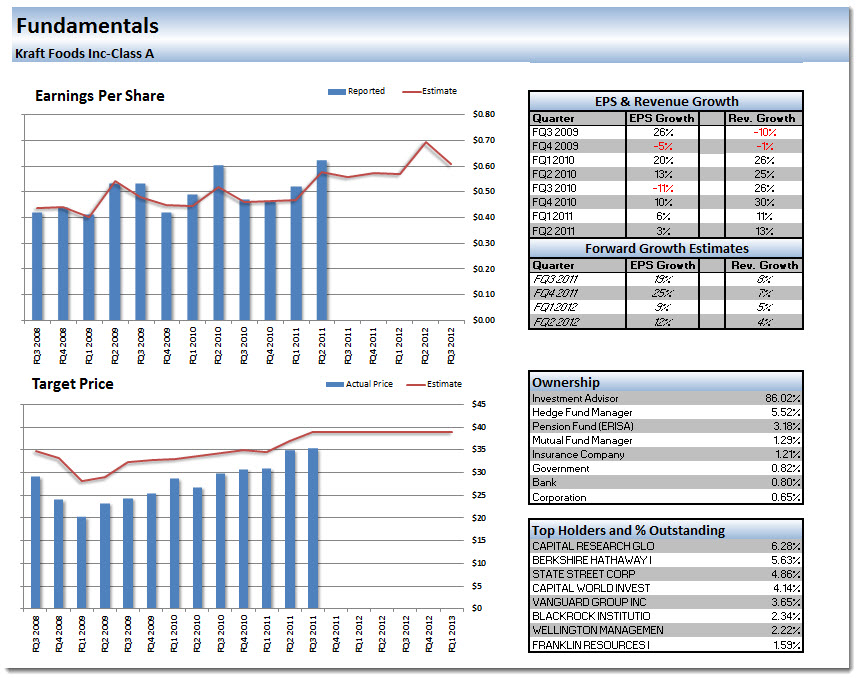Click the Target Price chart title
This screenshot has width=859, height=678.
(72, 384)
